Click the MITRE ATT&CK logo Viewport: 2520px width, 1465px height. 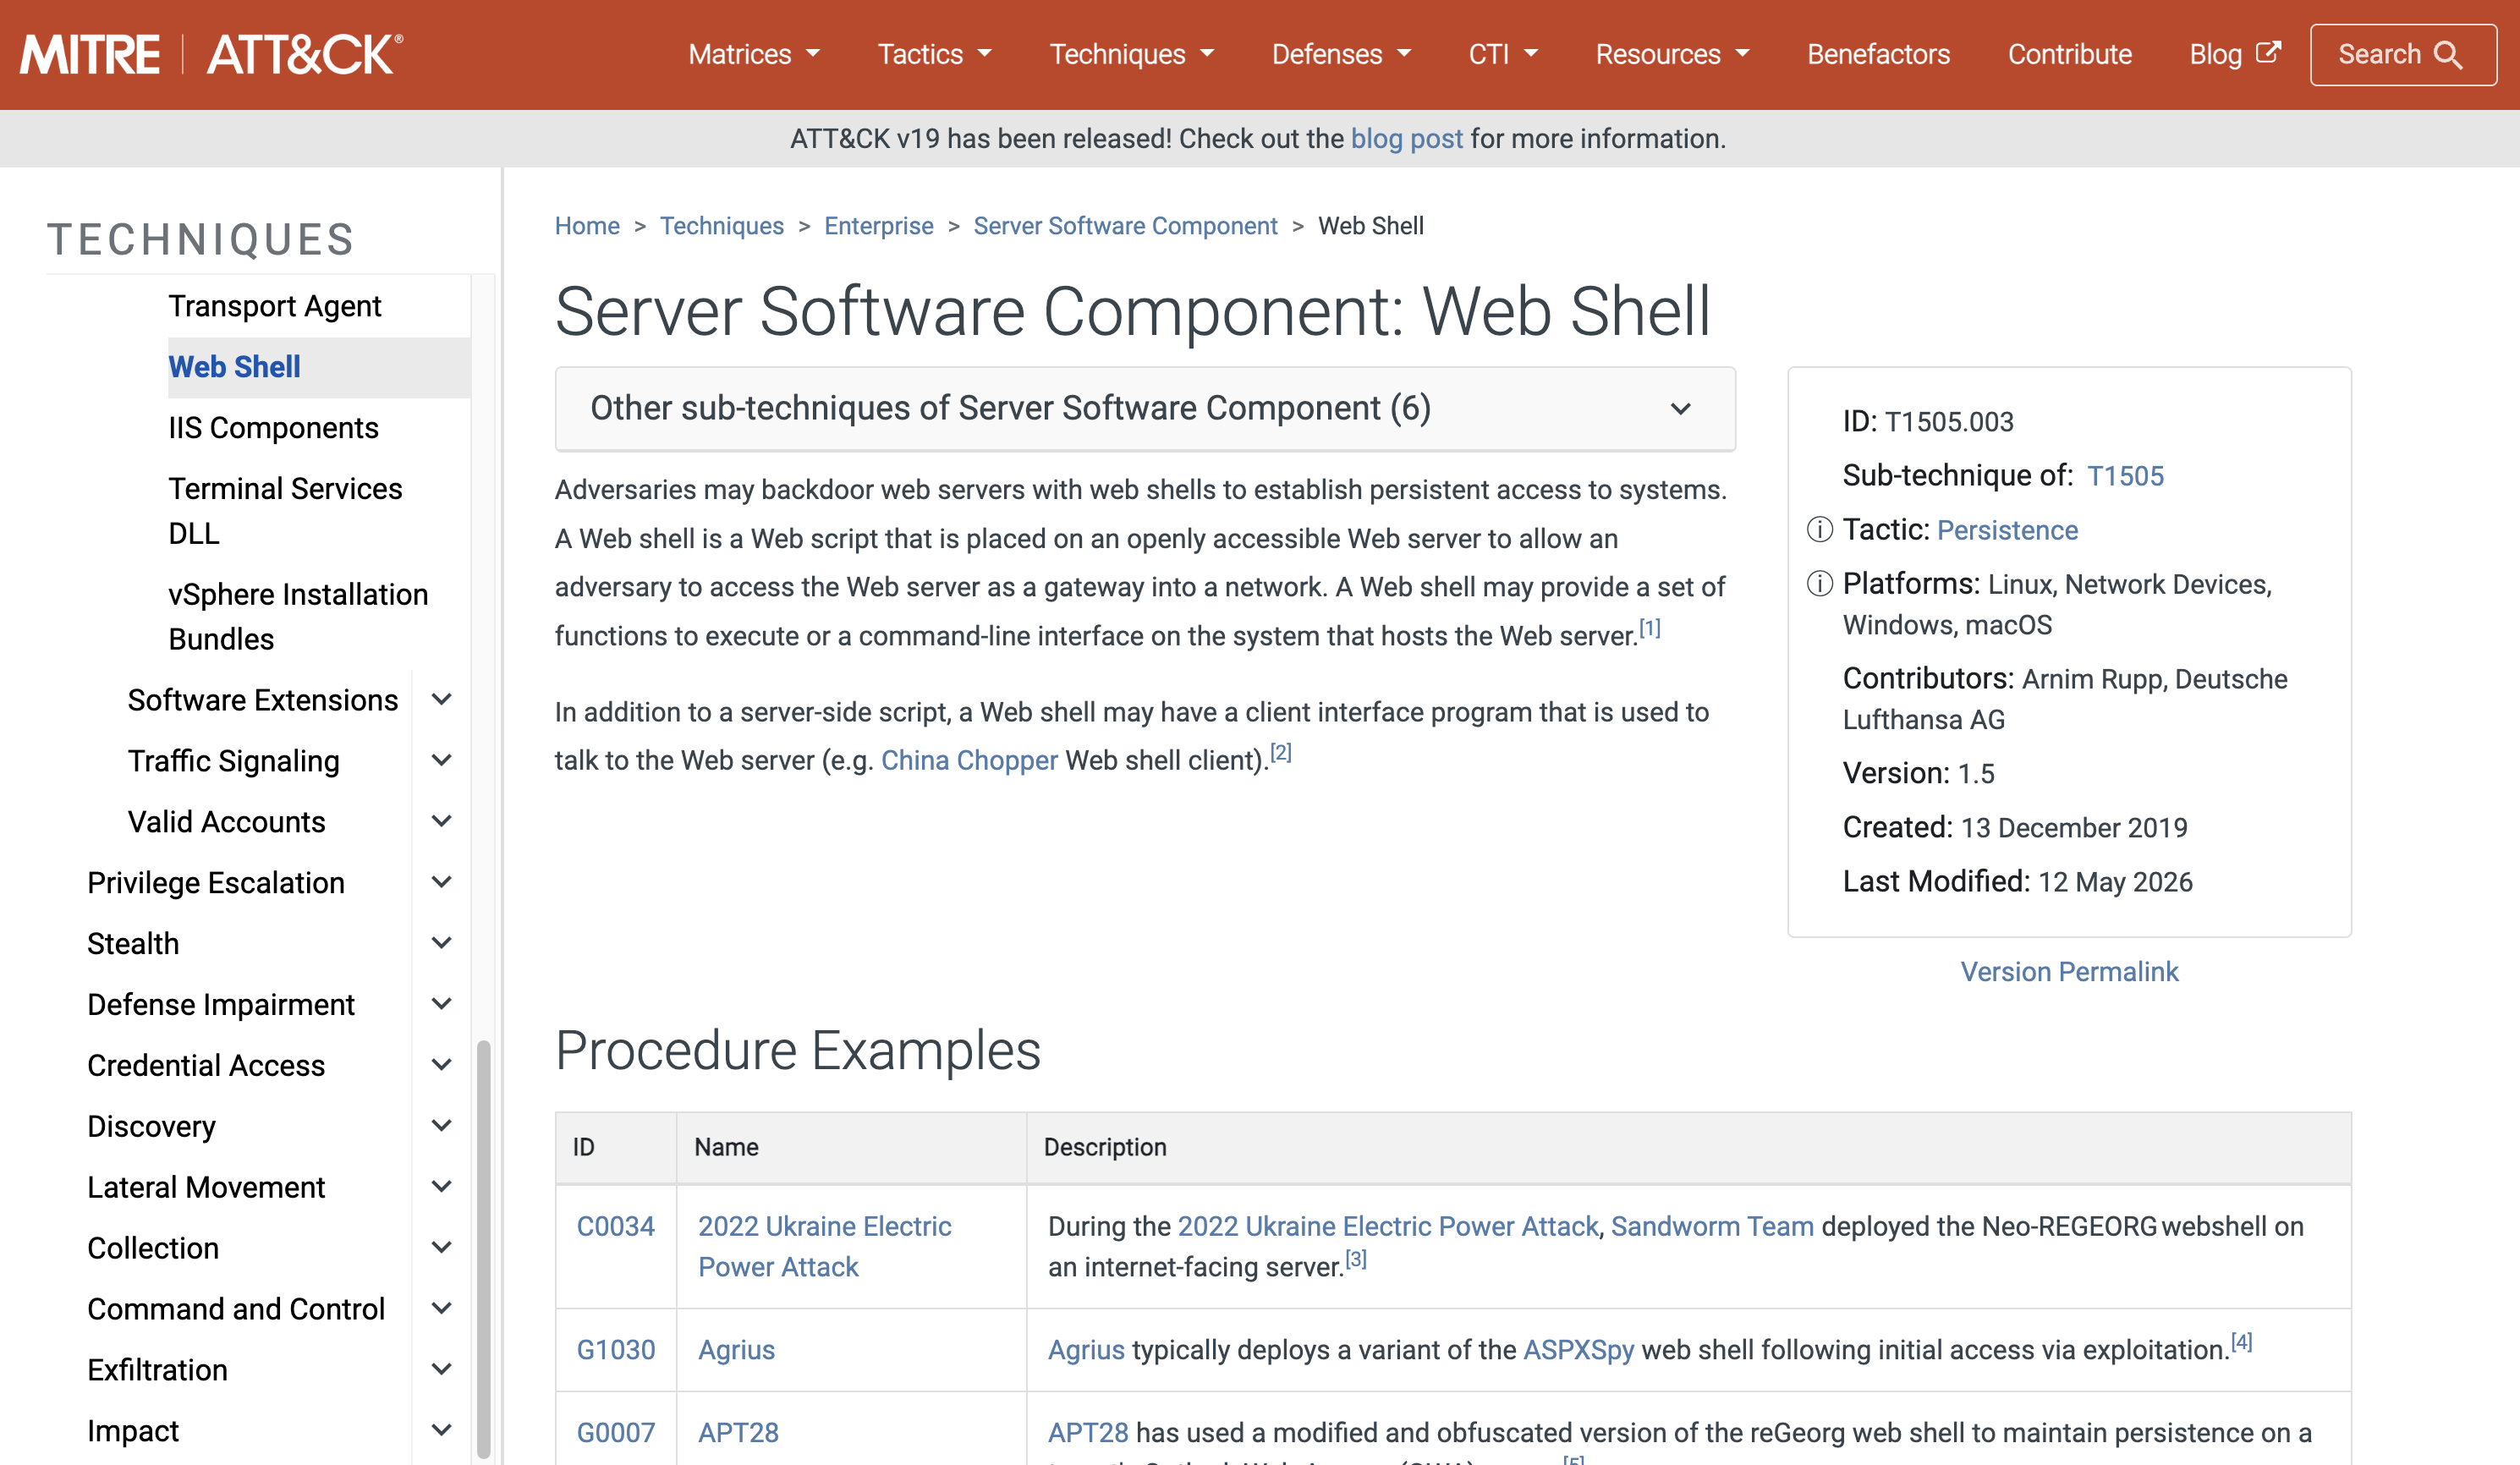click(x=211, y=54)
